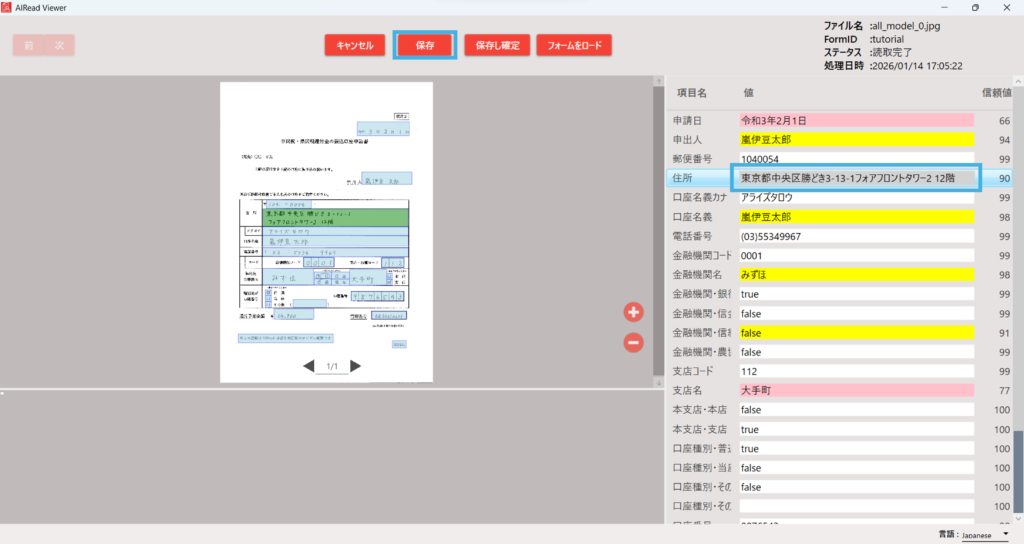
Task: Click the AIRead Viewer app icon
Action: click(x=7, y=7)
